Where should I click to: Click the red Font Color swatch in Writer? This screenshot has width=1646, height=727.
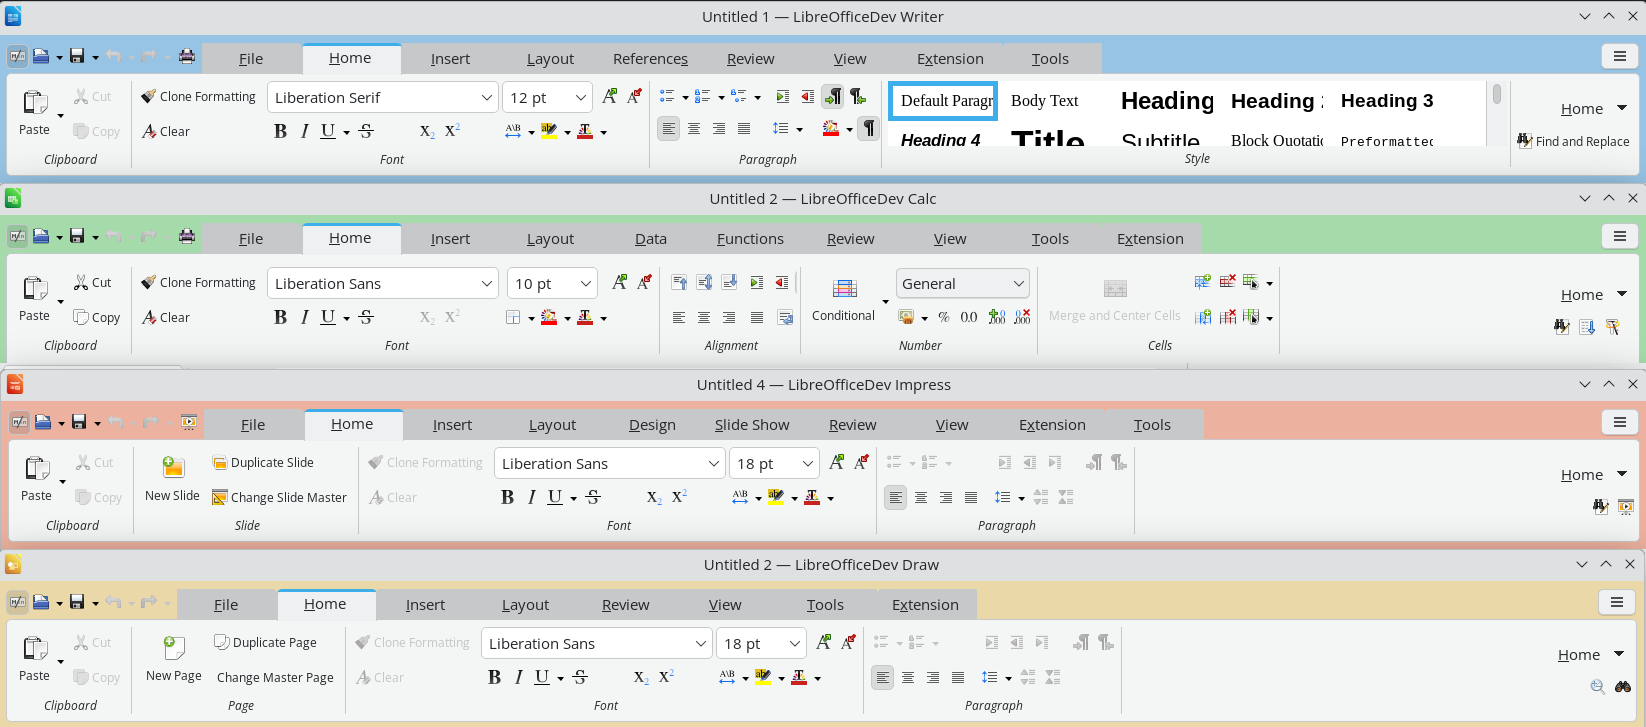585,131
